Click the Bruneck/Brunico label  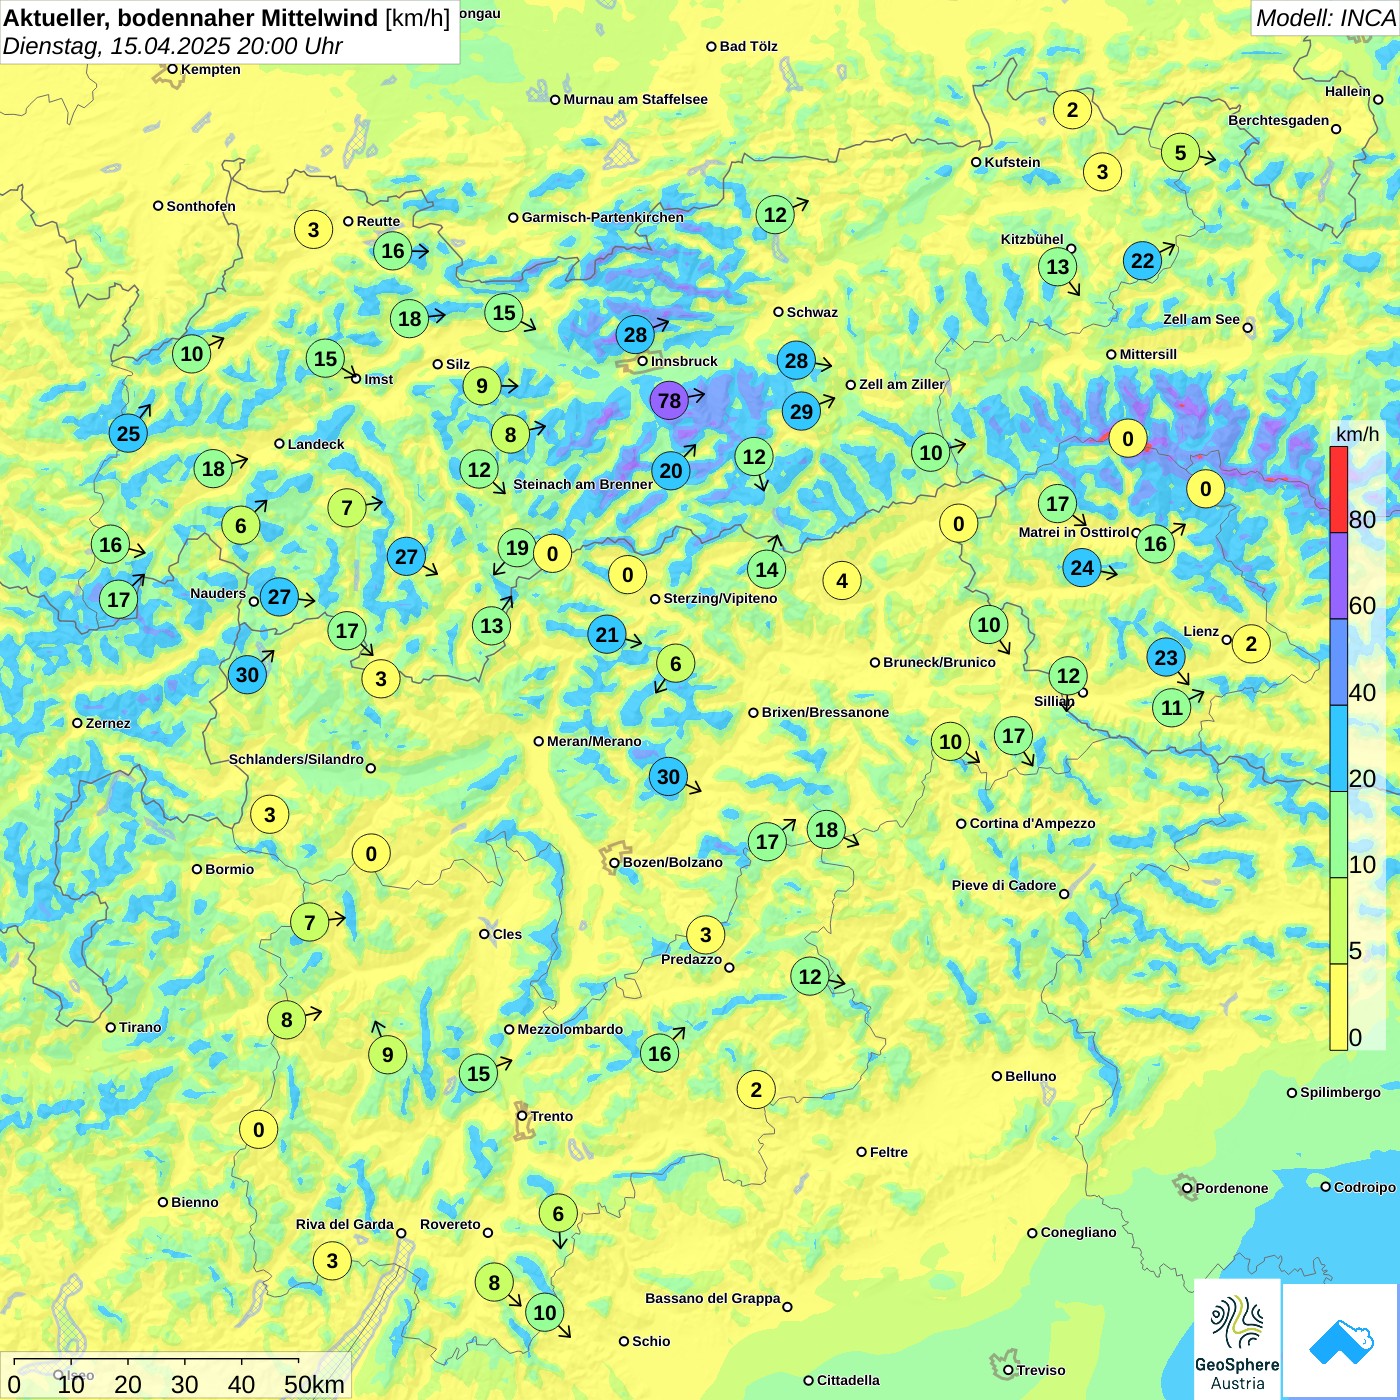point(939,662)
